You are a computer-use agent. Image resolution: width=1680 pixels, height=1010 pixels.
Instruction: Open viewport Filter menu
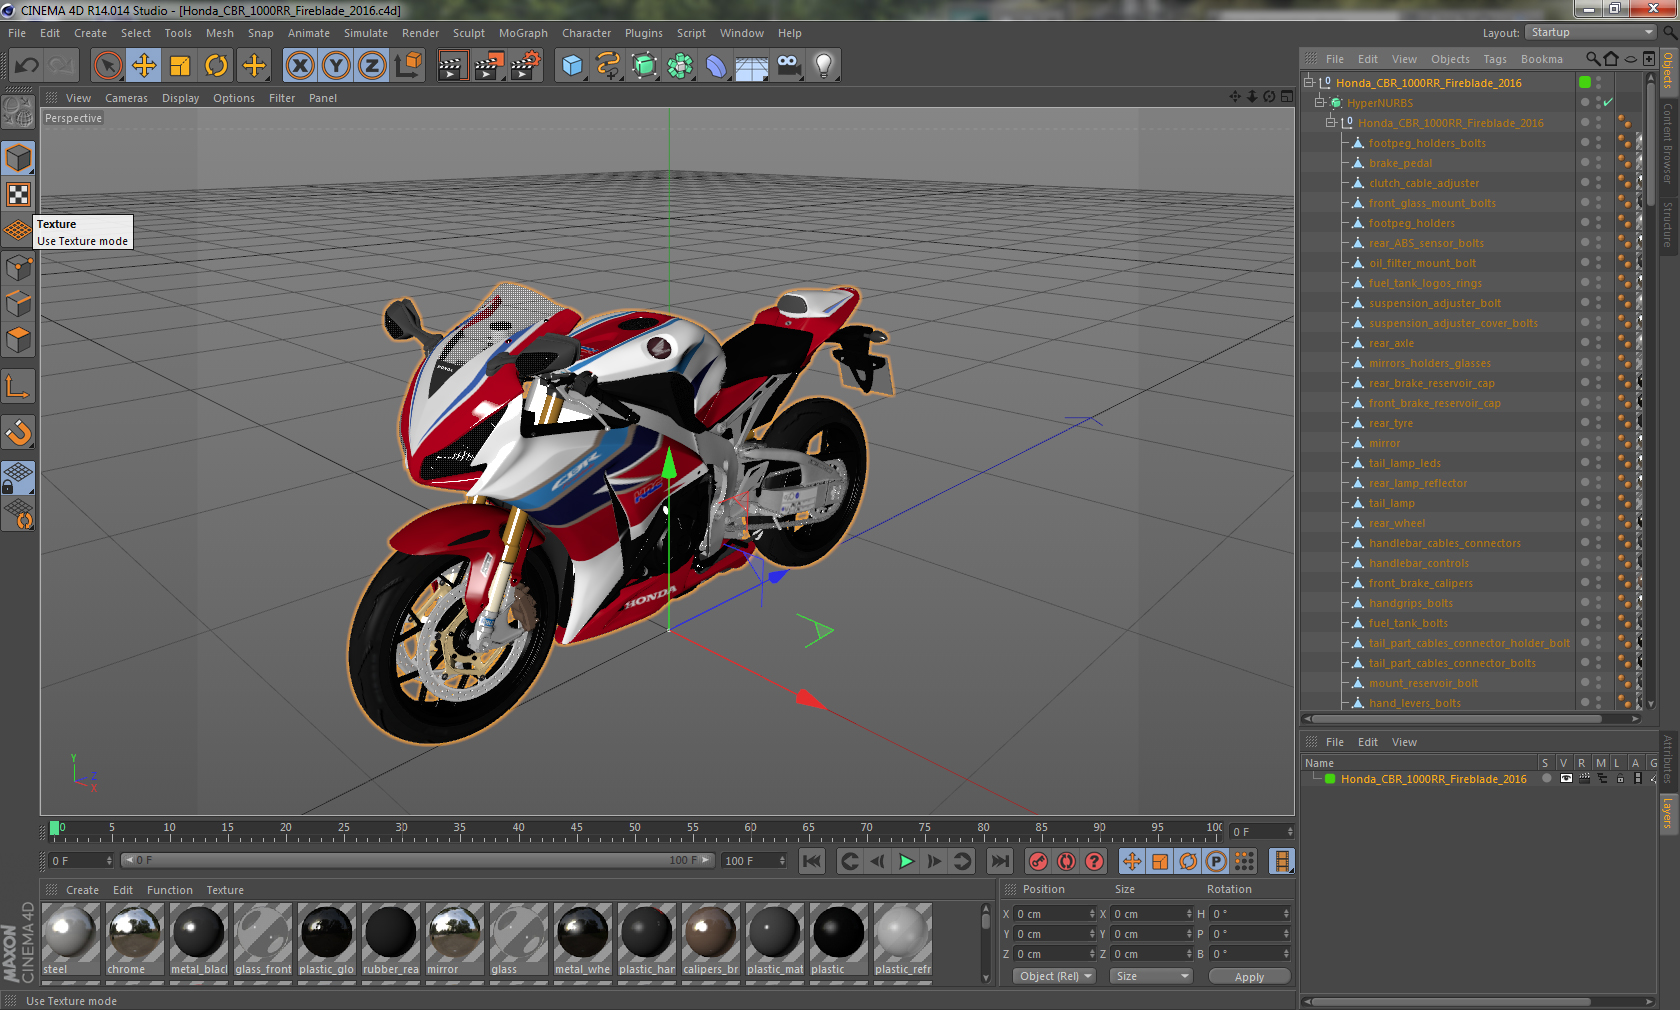(282, 98)
